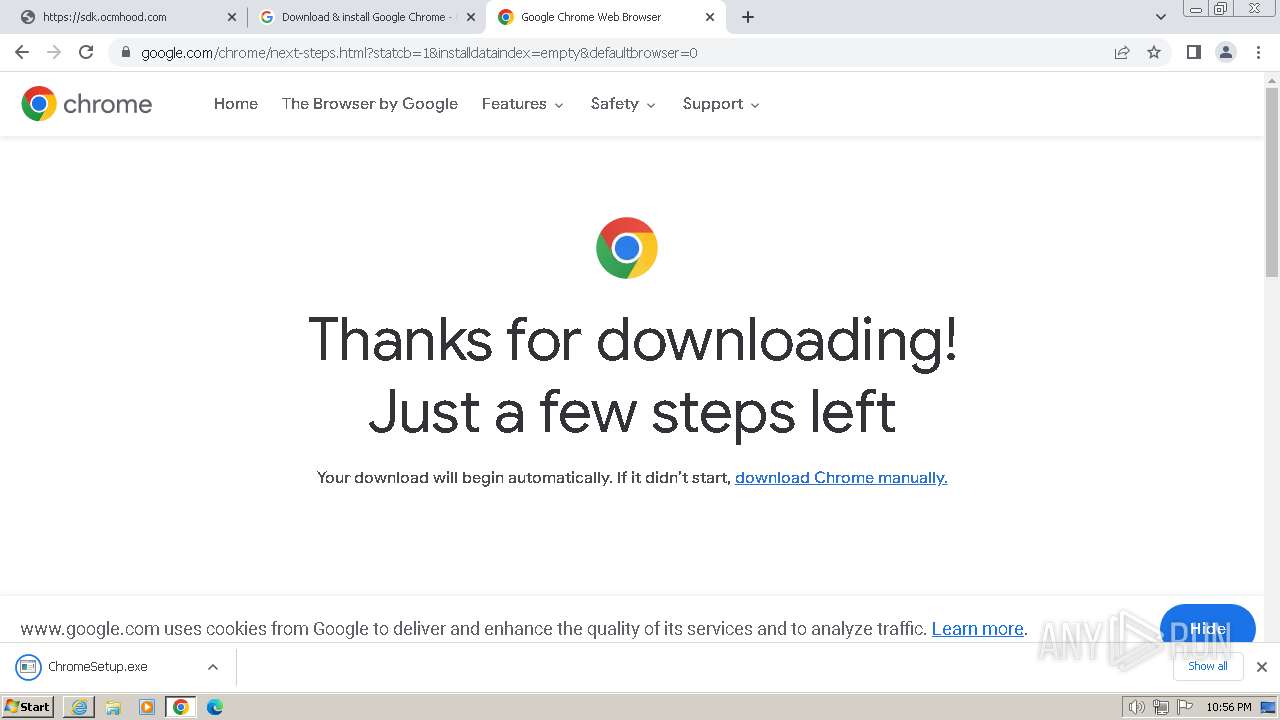
Task: Open the Action Center flag icon
Action: [1185, 707]
